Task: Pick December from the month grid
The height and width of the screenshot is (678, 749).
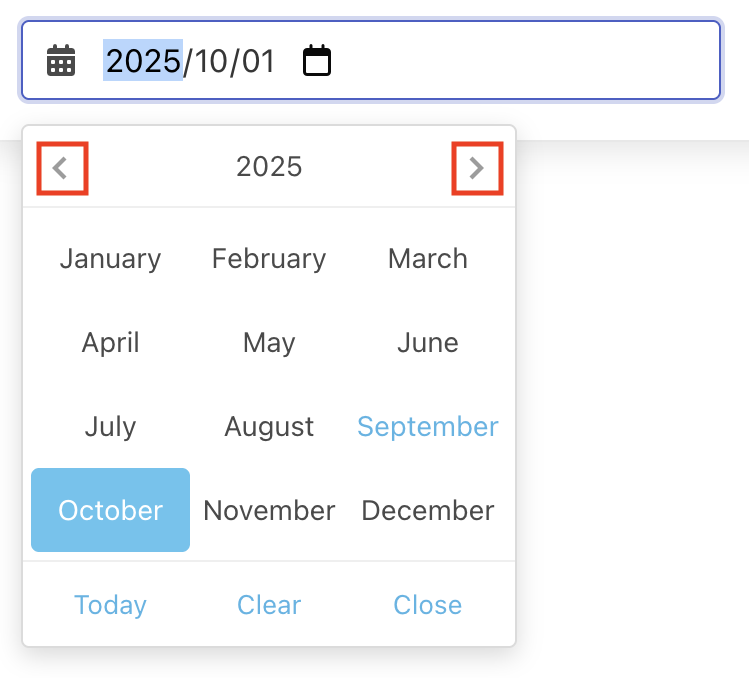Action: point(428,510)
